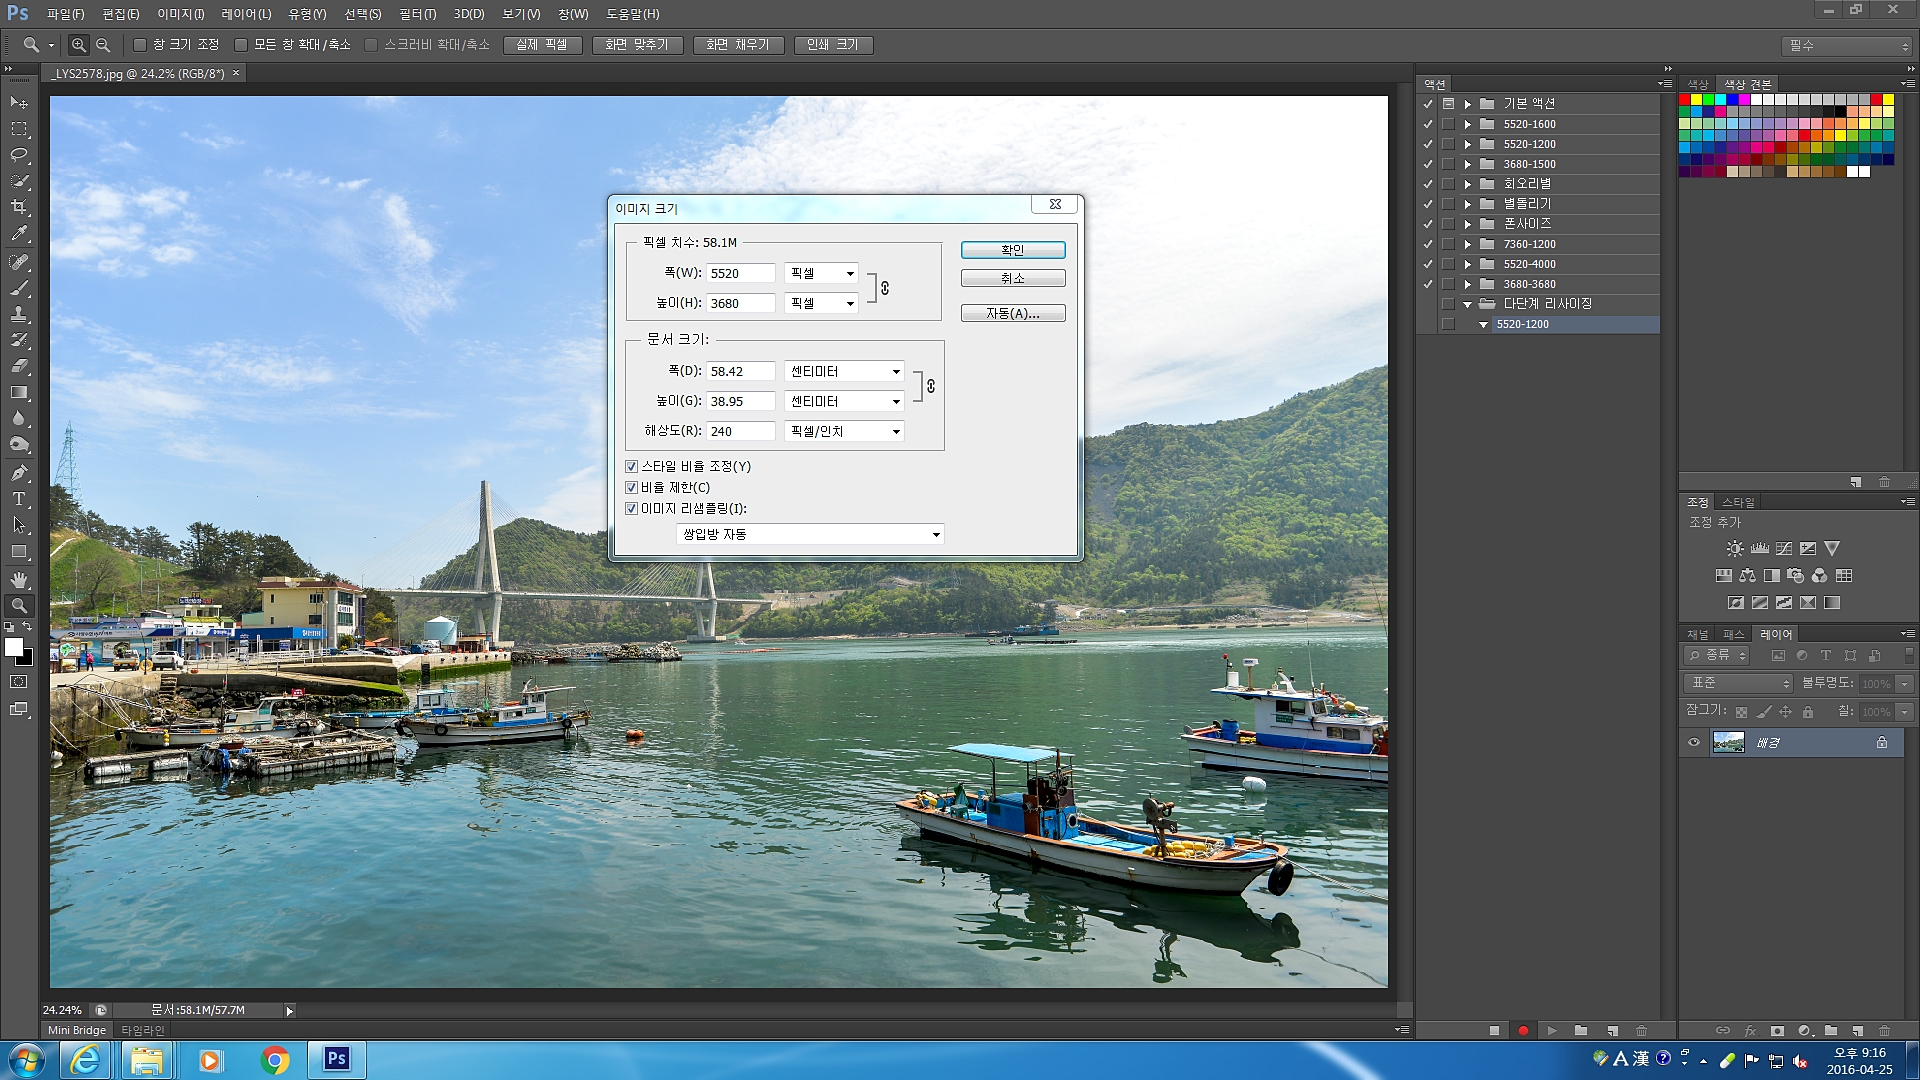
Task: Select the Hand tool
Action: click(x=19, y=579)
